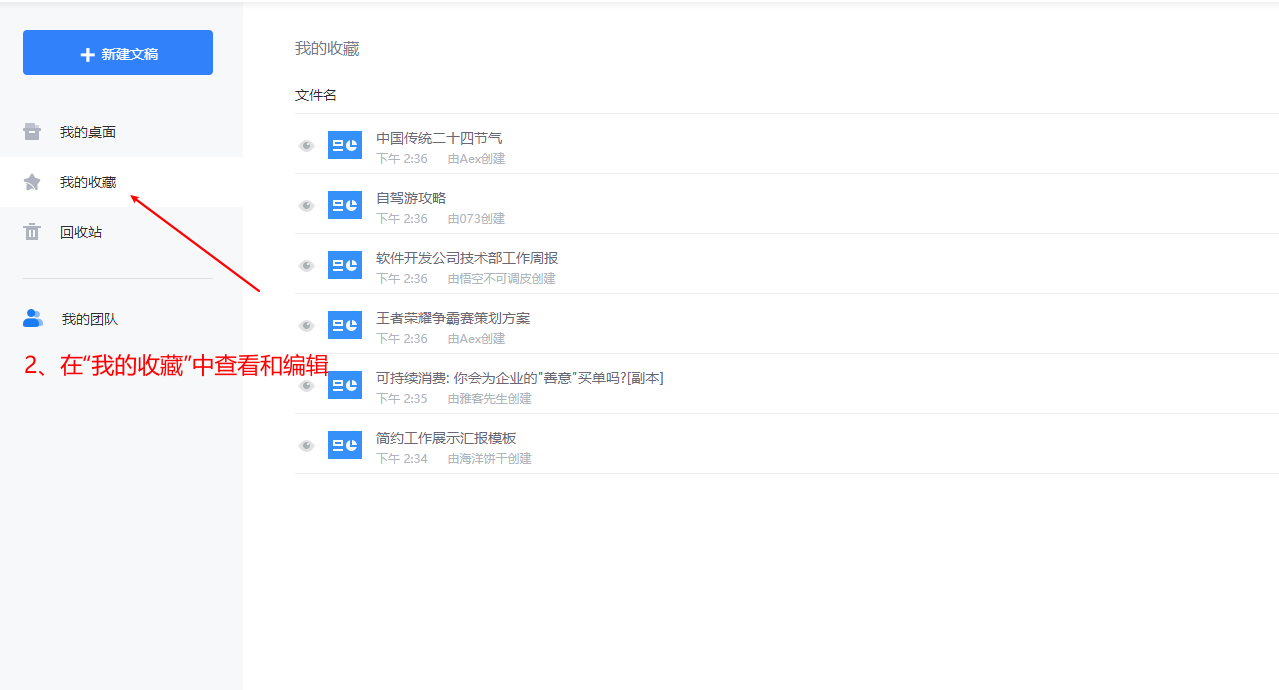Image resolution: width=1279 pixels, height=690 pixels.
Task: Click file icon of 王者荣耀争霸赛策划方案
Action: tap(345, 326)
